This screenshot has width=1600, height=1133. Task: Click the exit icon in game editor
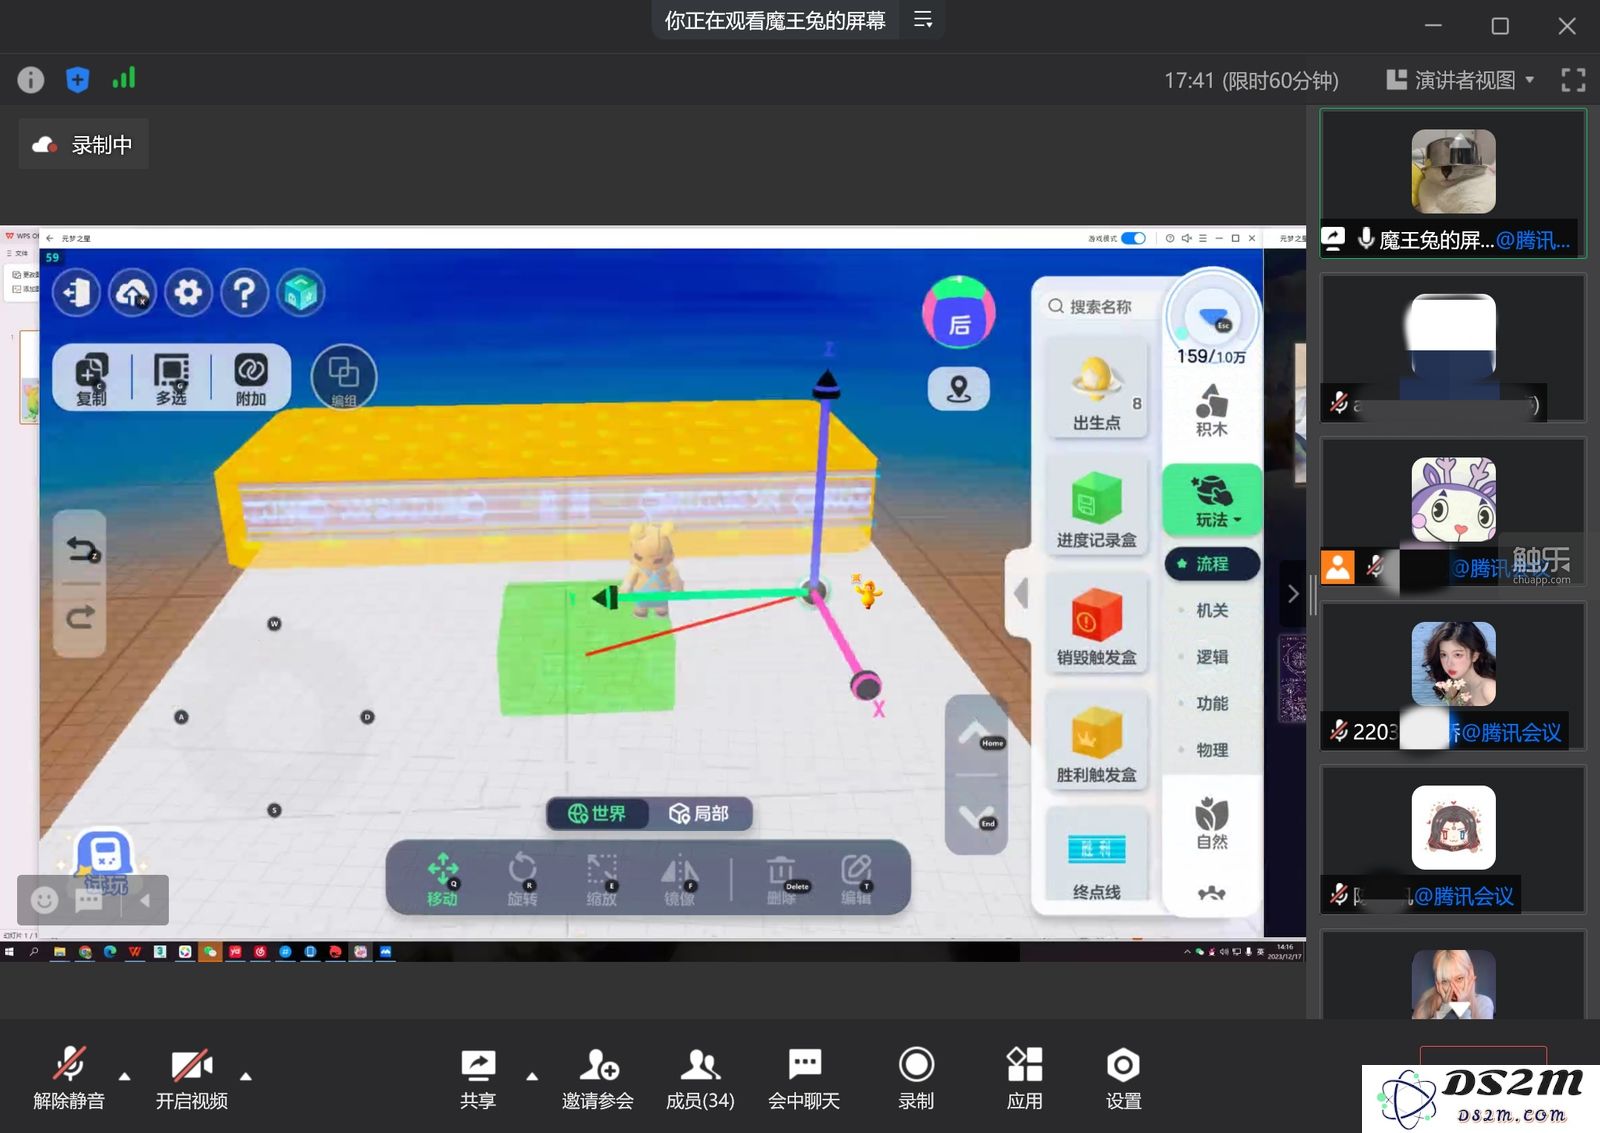point(77,293)
